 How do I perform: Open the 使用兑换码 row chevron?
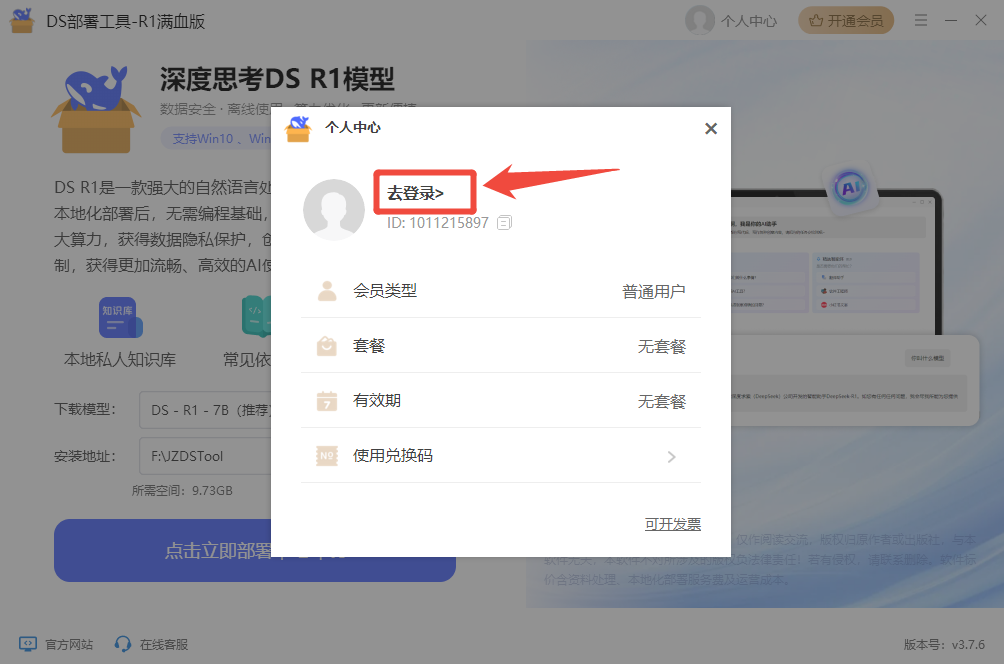click(671, 457)
